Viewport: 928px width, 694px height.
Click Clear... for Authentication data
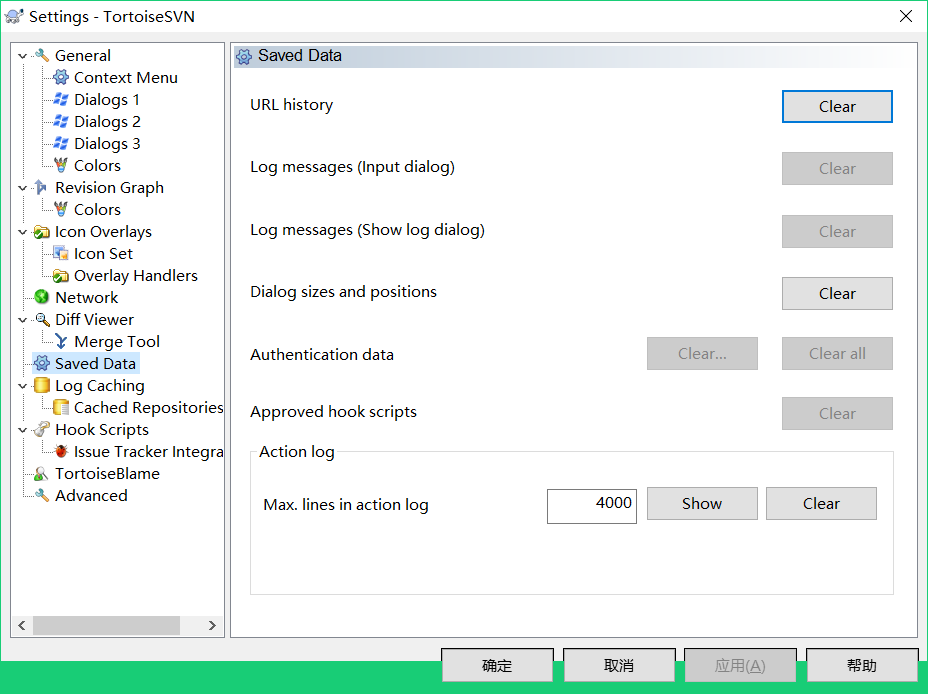(702, 354)
